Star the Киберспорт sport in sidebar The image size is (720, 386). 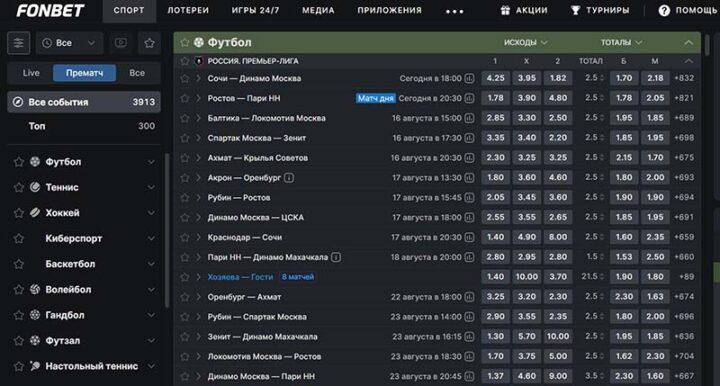18,239
